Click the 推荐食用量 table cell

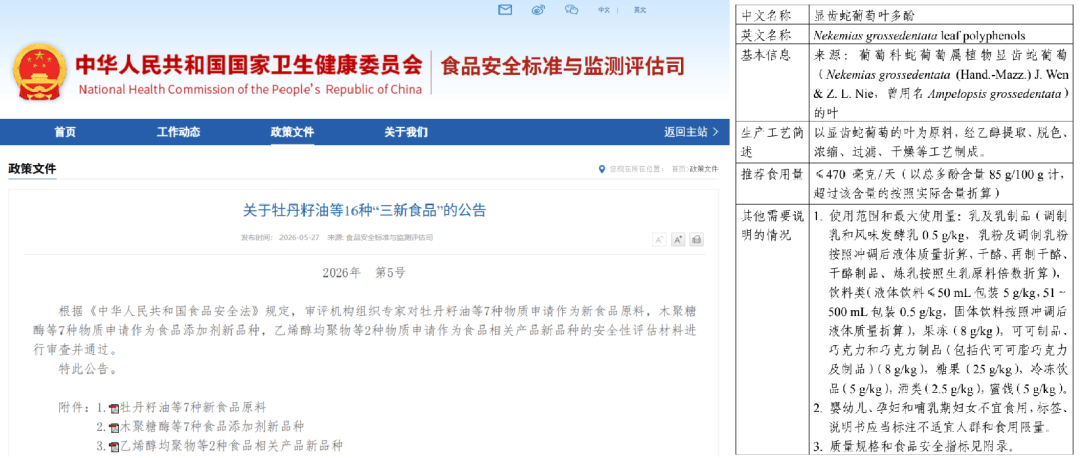click(x=773, y=183)
